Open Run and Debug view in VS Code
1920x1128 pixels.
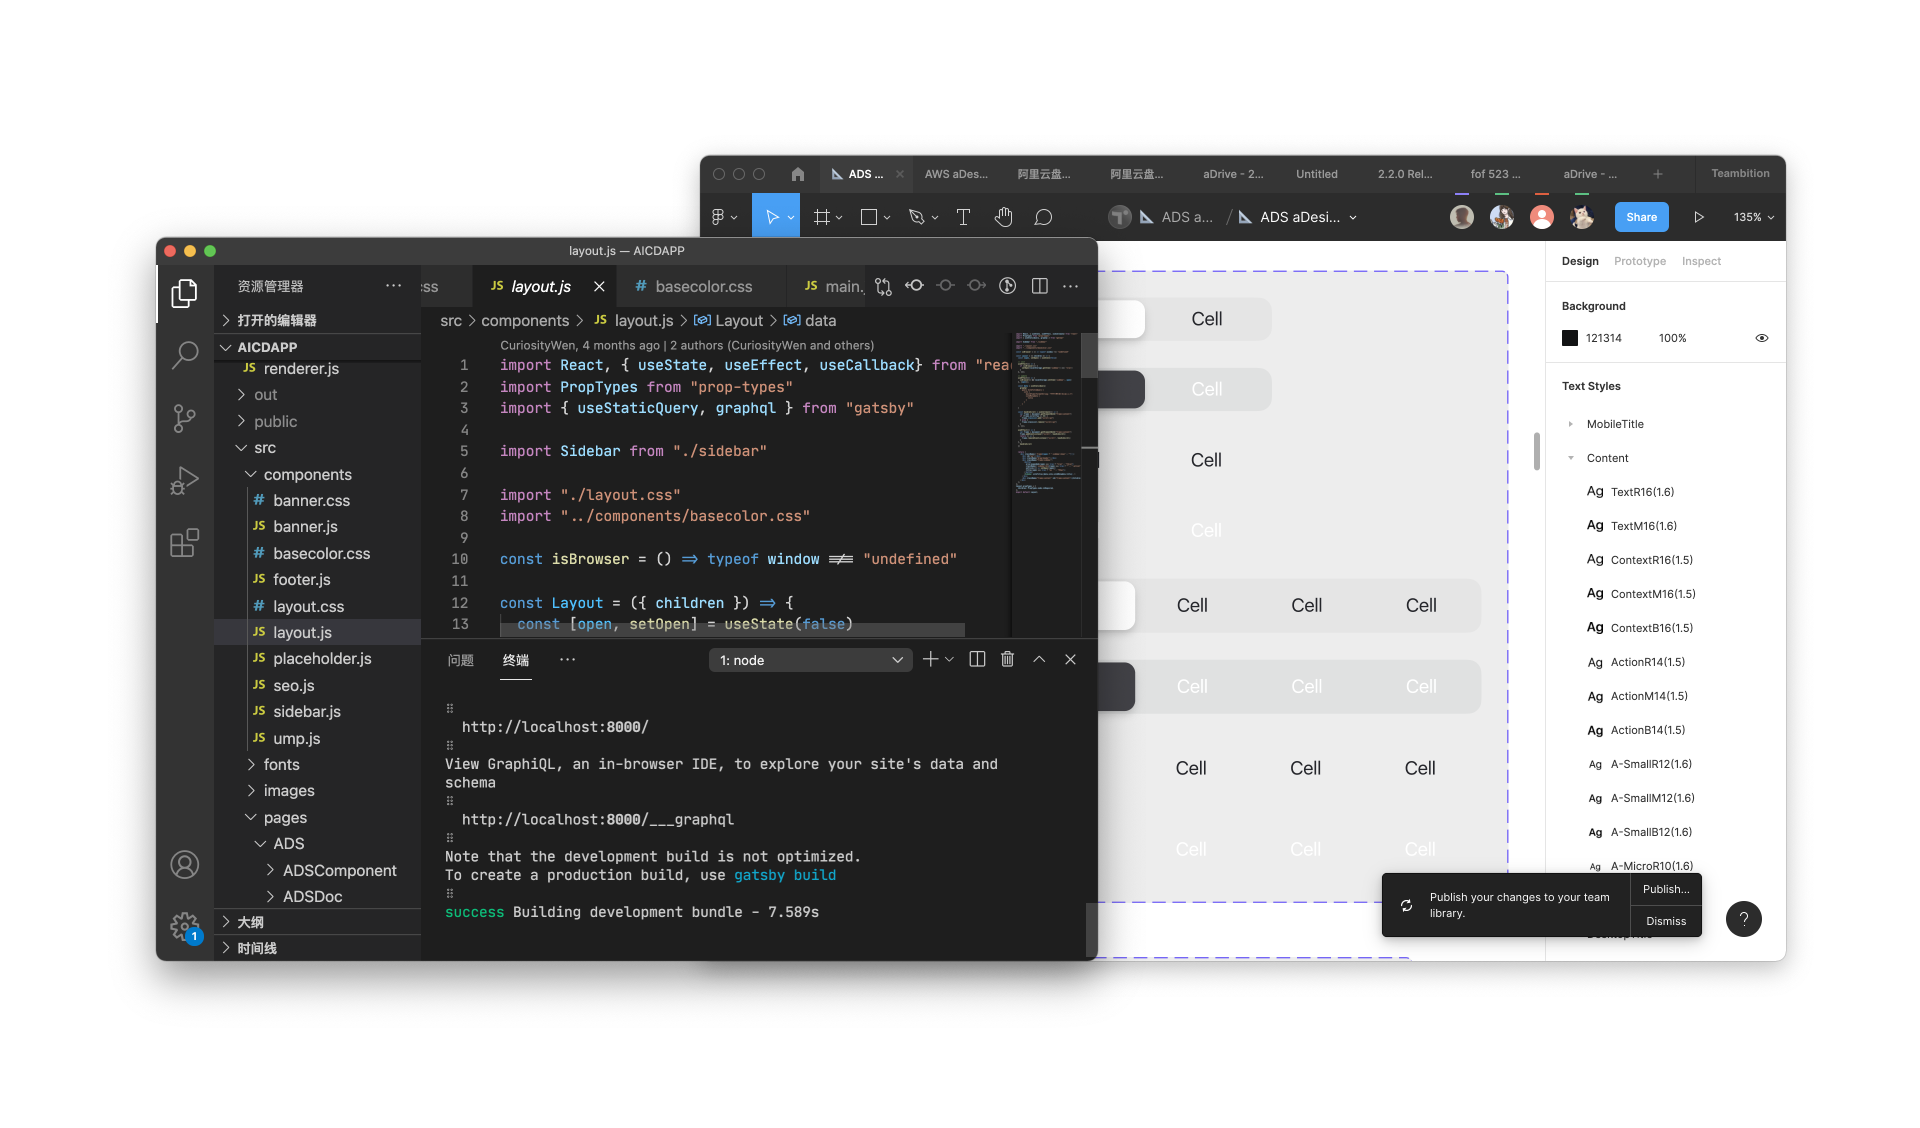click(185, 481)
